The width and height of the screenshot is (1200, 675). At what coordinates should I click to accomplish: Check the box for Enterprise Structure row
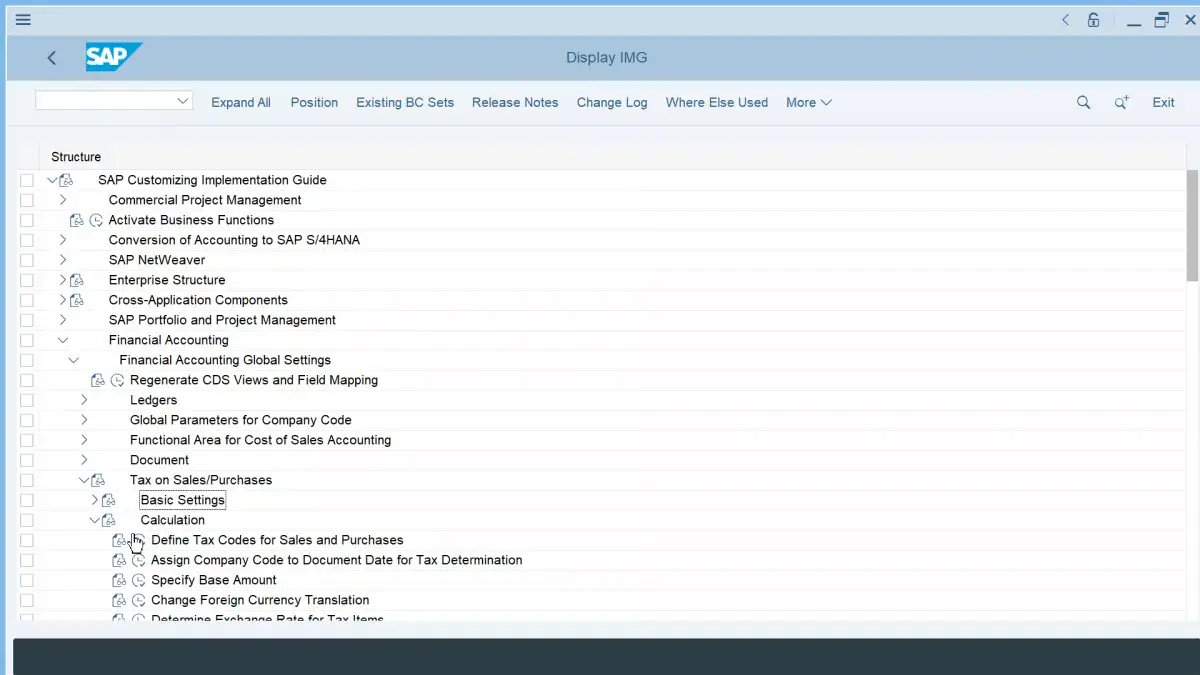point(27,280)
